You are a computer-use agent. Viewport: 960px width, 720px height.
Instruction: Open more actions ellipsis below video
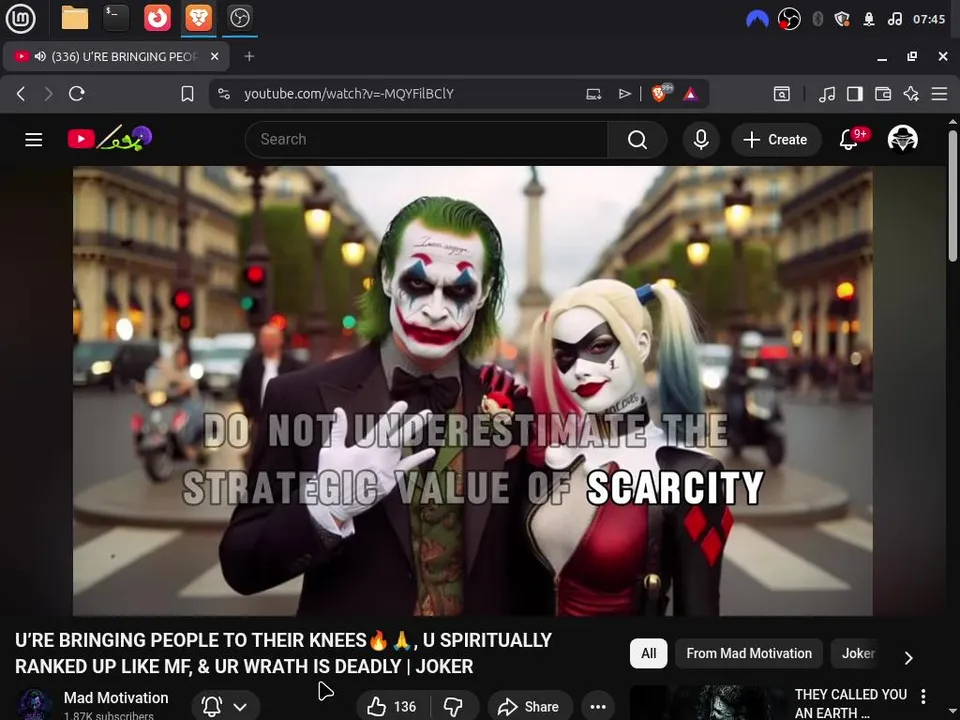598,707
